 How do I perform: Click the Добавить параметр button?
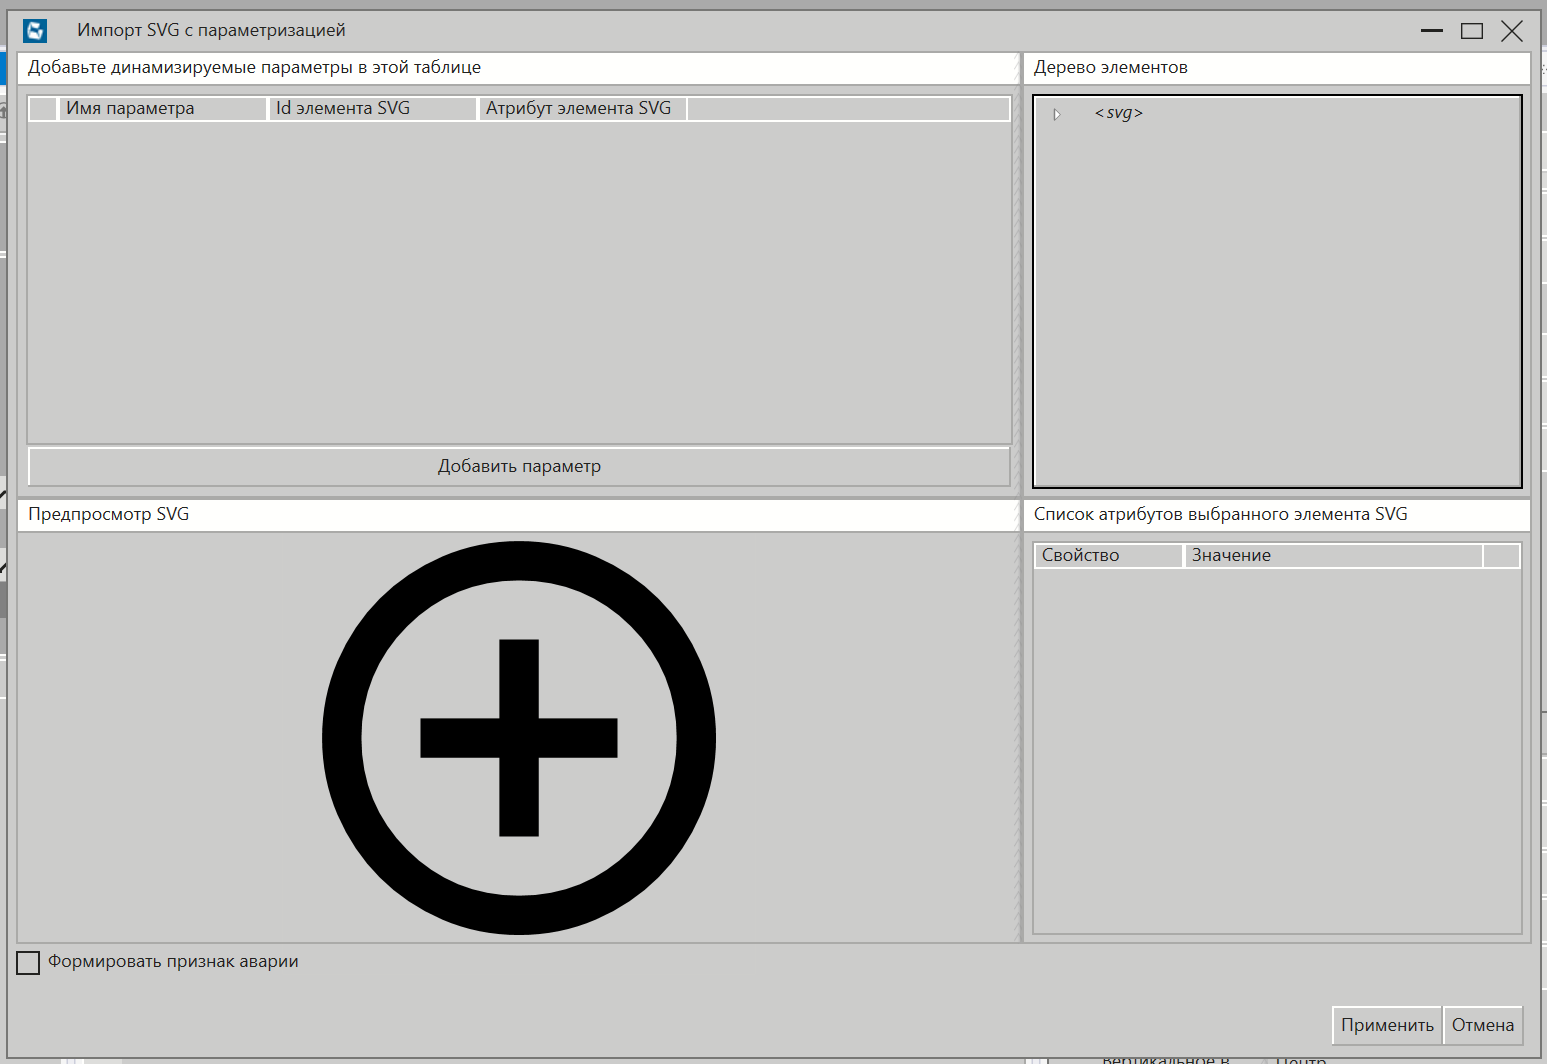(x=518, y=466)
